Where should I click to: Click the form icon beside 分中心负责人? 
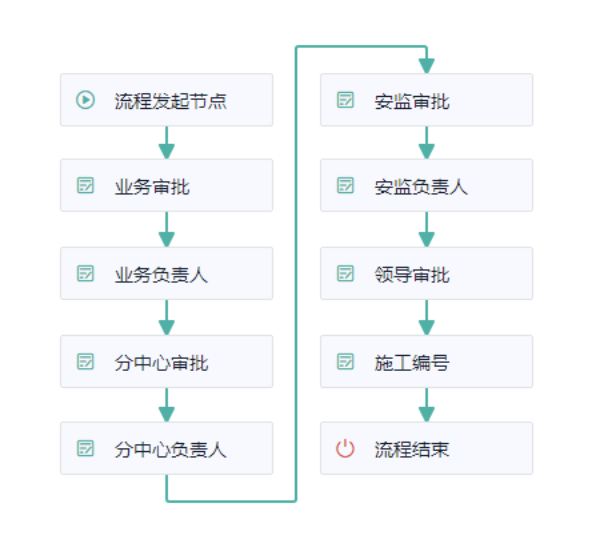86,449
